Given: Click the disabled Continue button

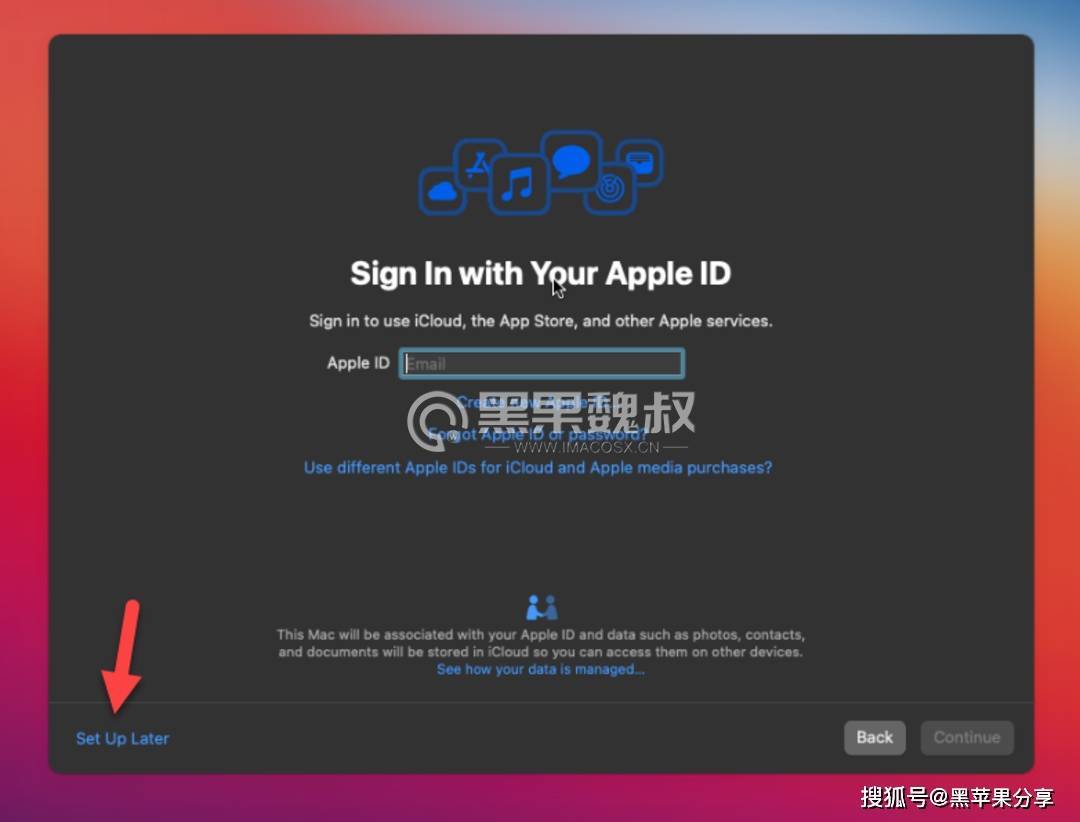Looking at the screenshot, I should (x=967, y=737).
